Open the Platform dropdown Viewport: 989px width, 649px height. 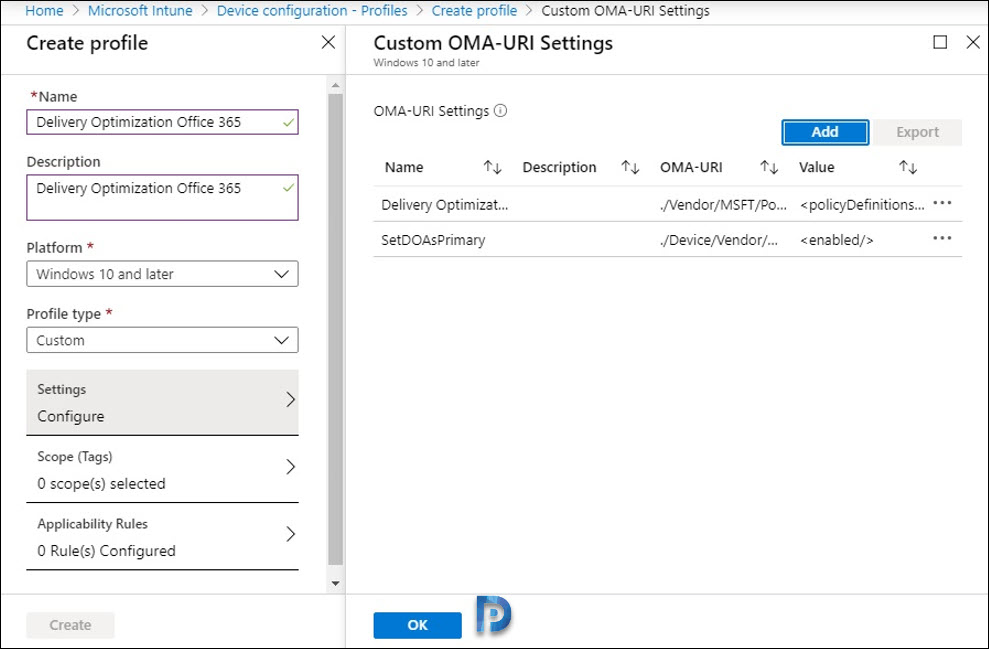coord(162,274)
